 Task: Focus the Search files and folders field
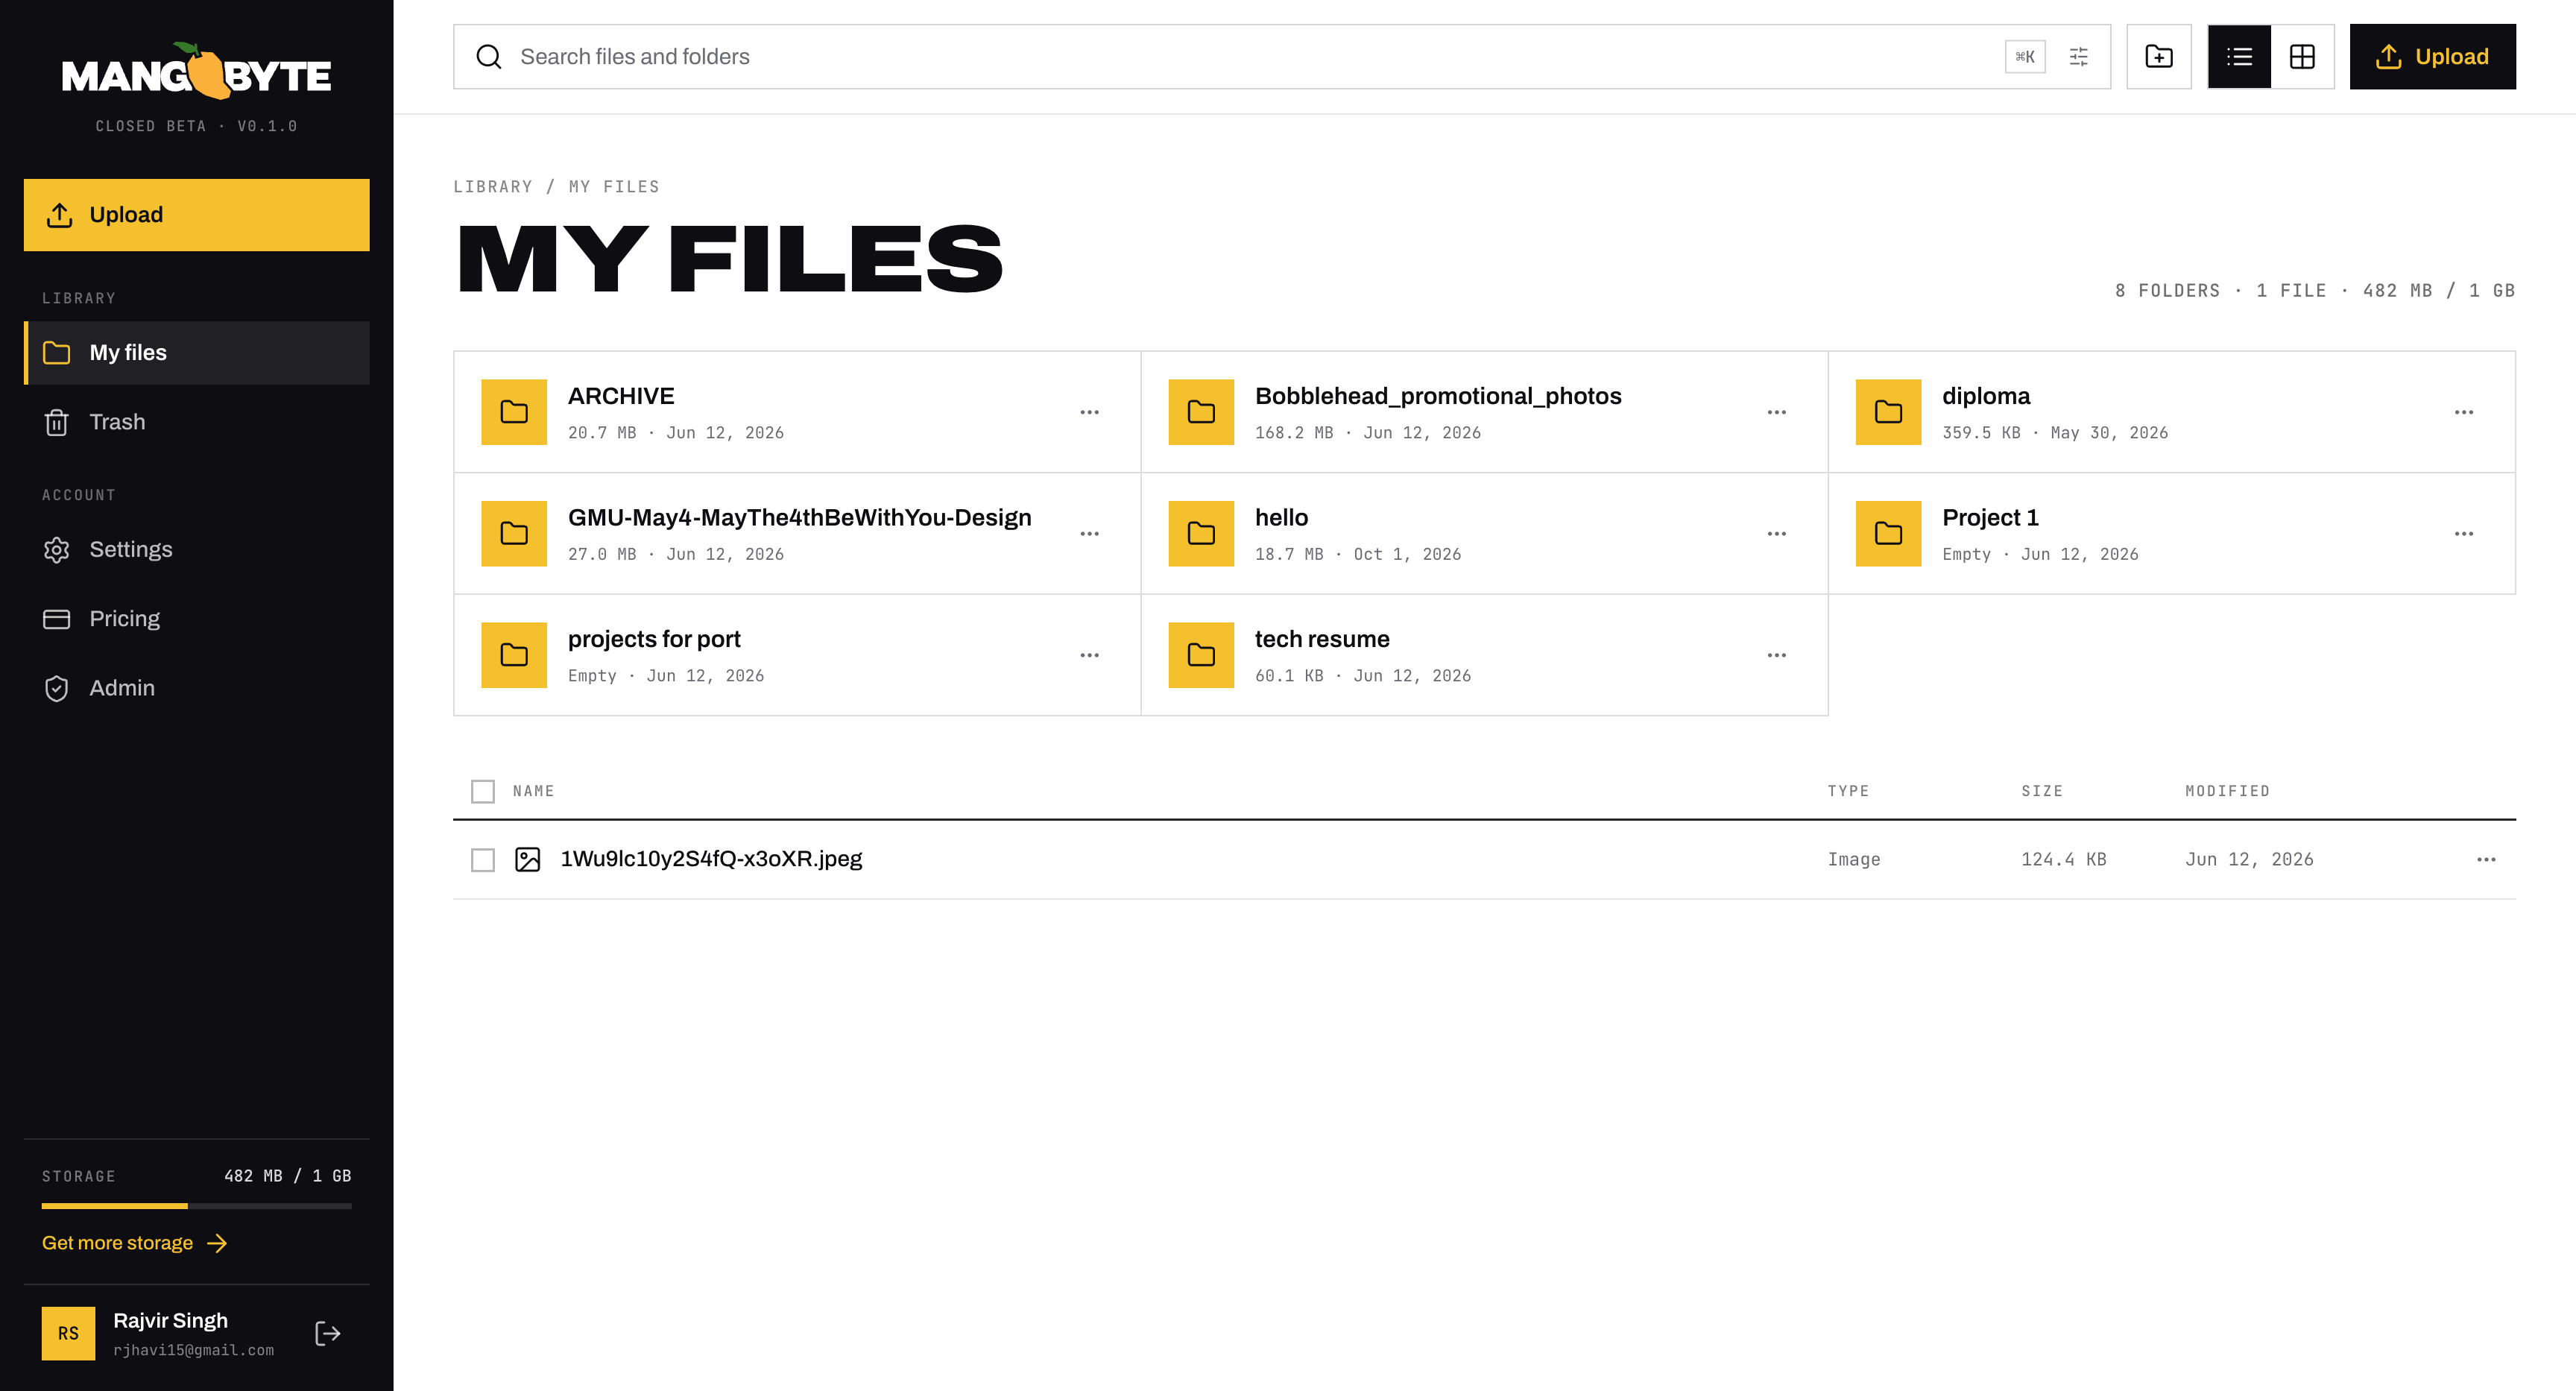(1281, 57)
